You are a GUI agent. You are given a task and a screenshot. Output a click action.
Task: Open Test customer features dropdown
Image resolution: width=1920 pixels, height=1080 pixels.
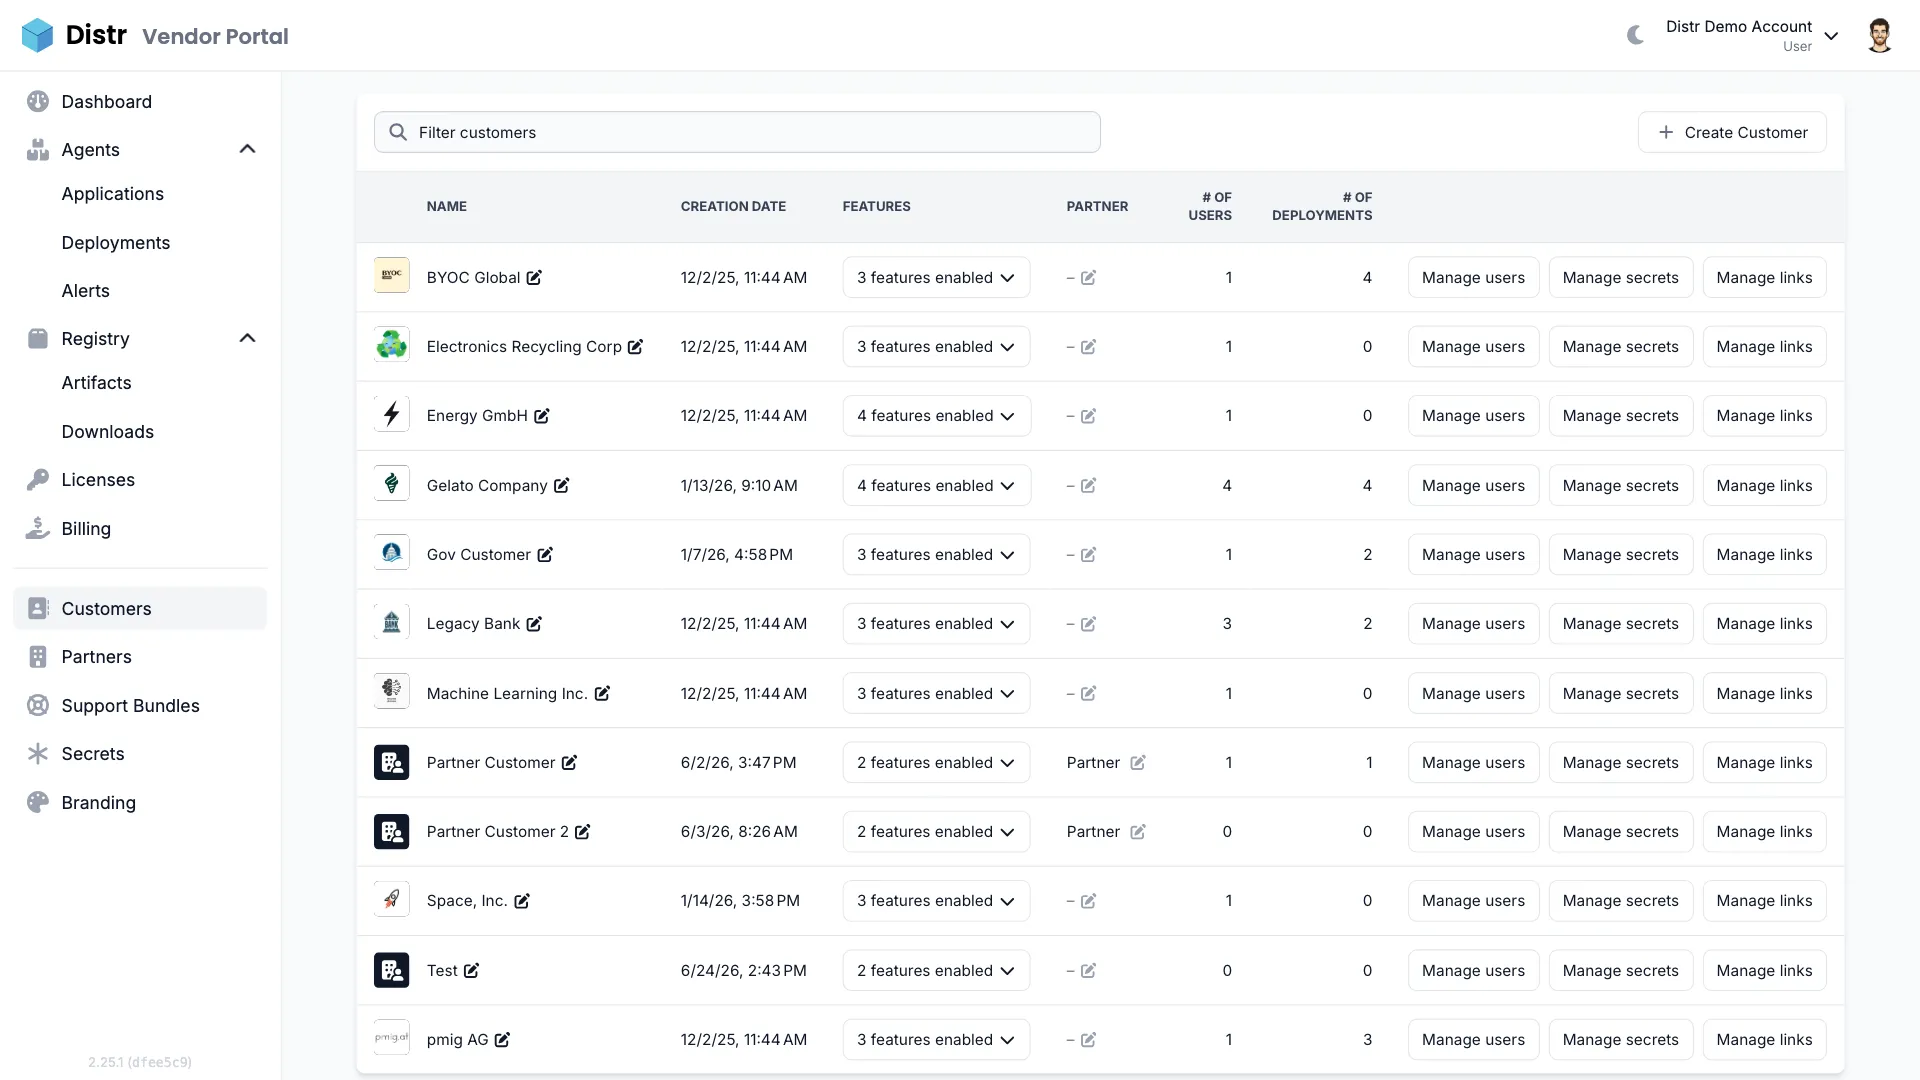(x=936, y=971)
